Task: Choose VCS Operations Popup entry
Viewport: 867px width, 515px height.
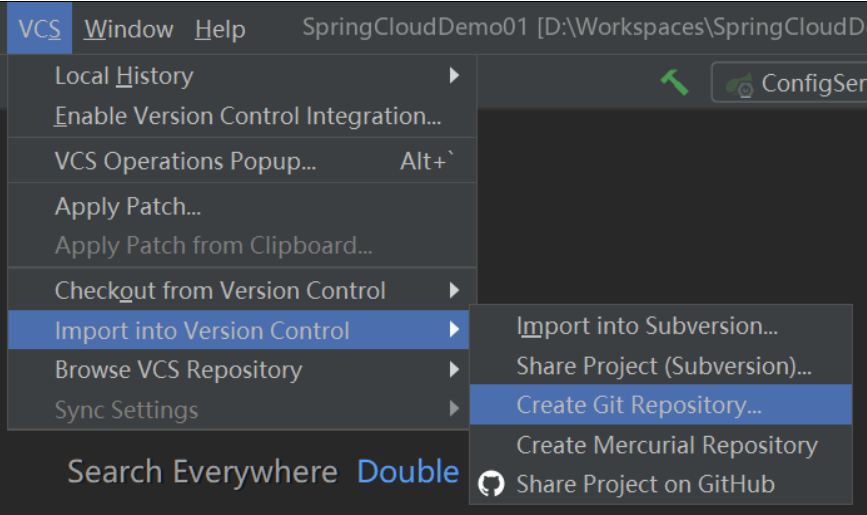Action: click(242, 161)
